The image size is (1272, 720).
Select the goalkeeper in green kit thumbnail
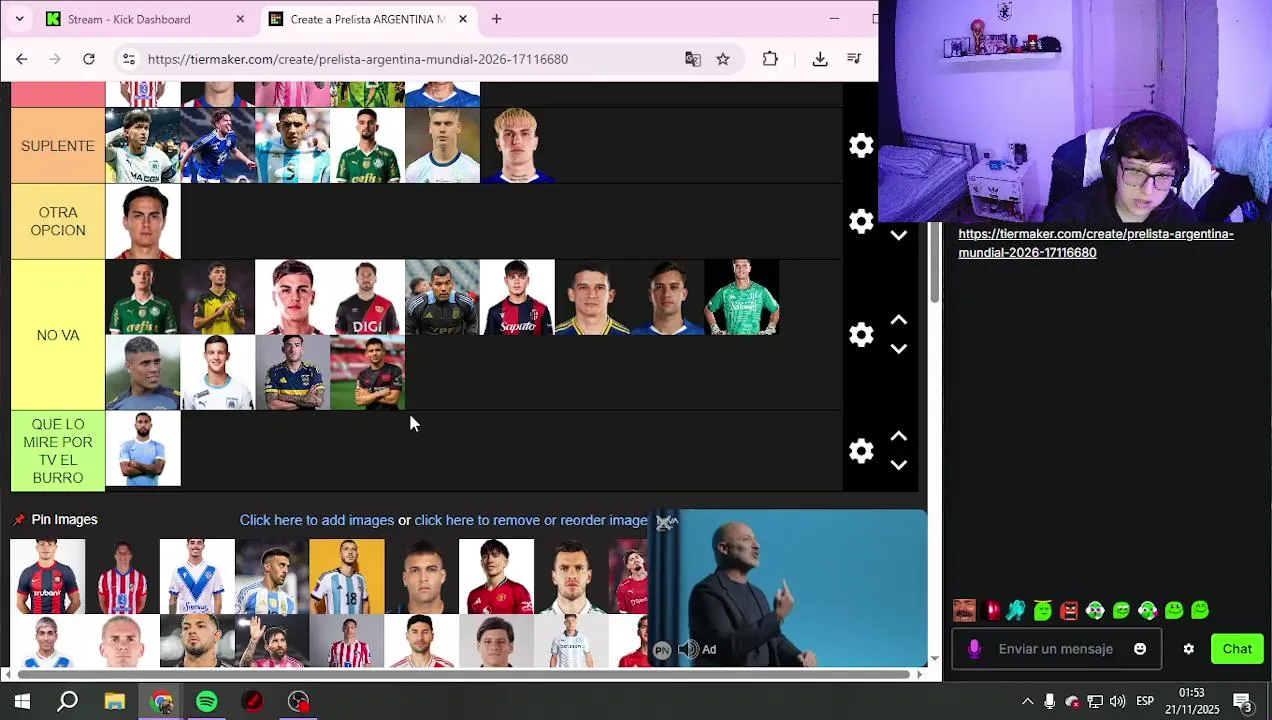click(742, 297)
